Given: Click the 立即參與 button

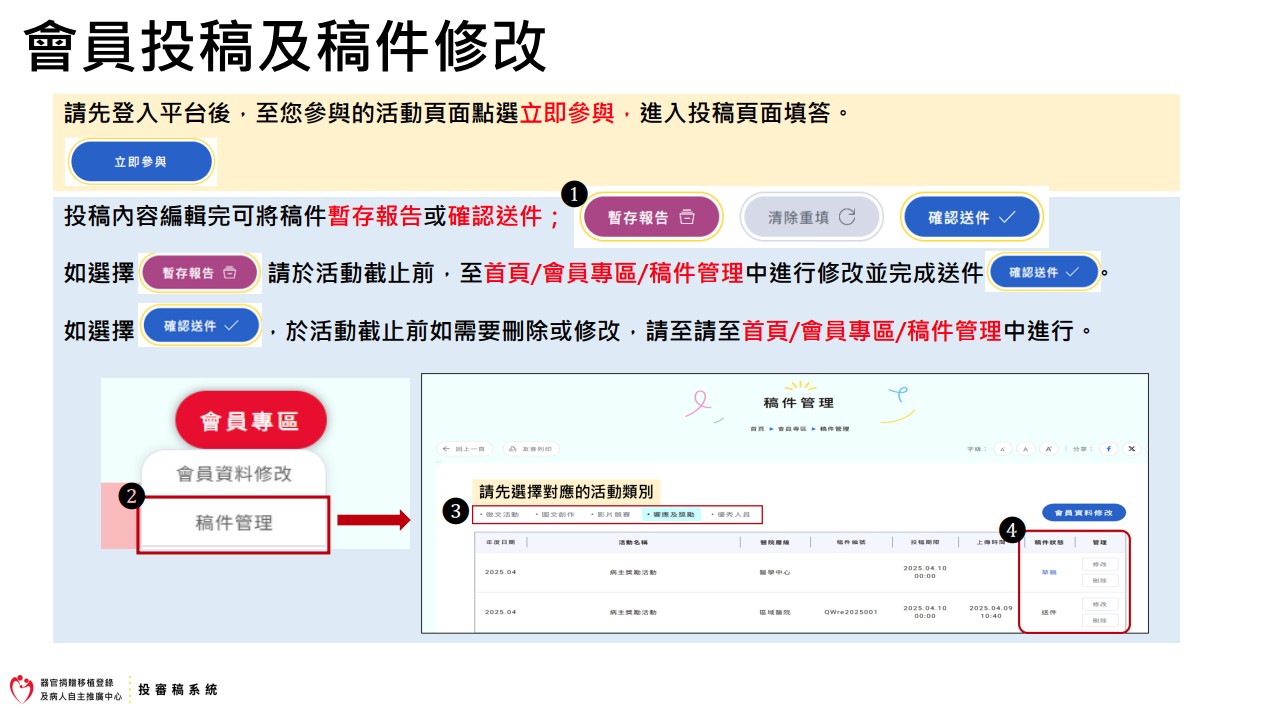Looking at the screenshot, I should pos(140,161).
